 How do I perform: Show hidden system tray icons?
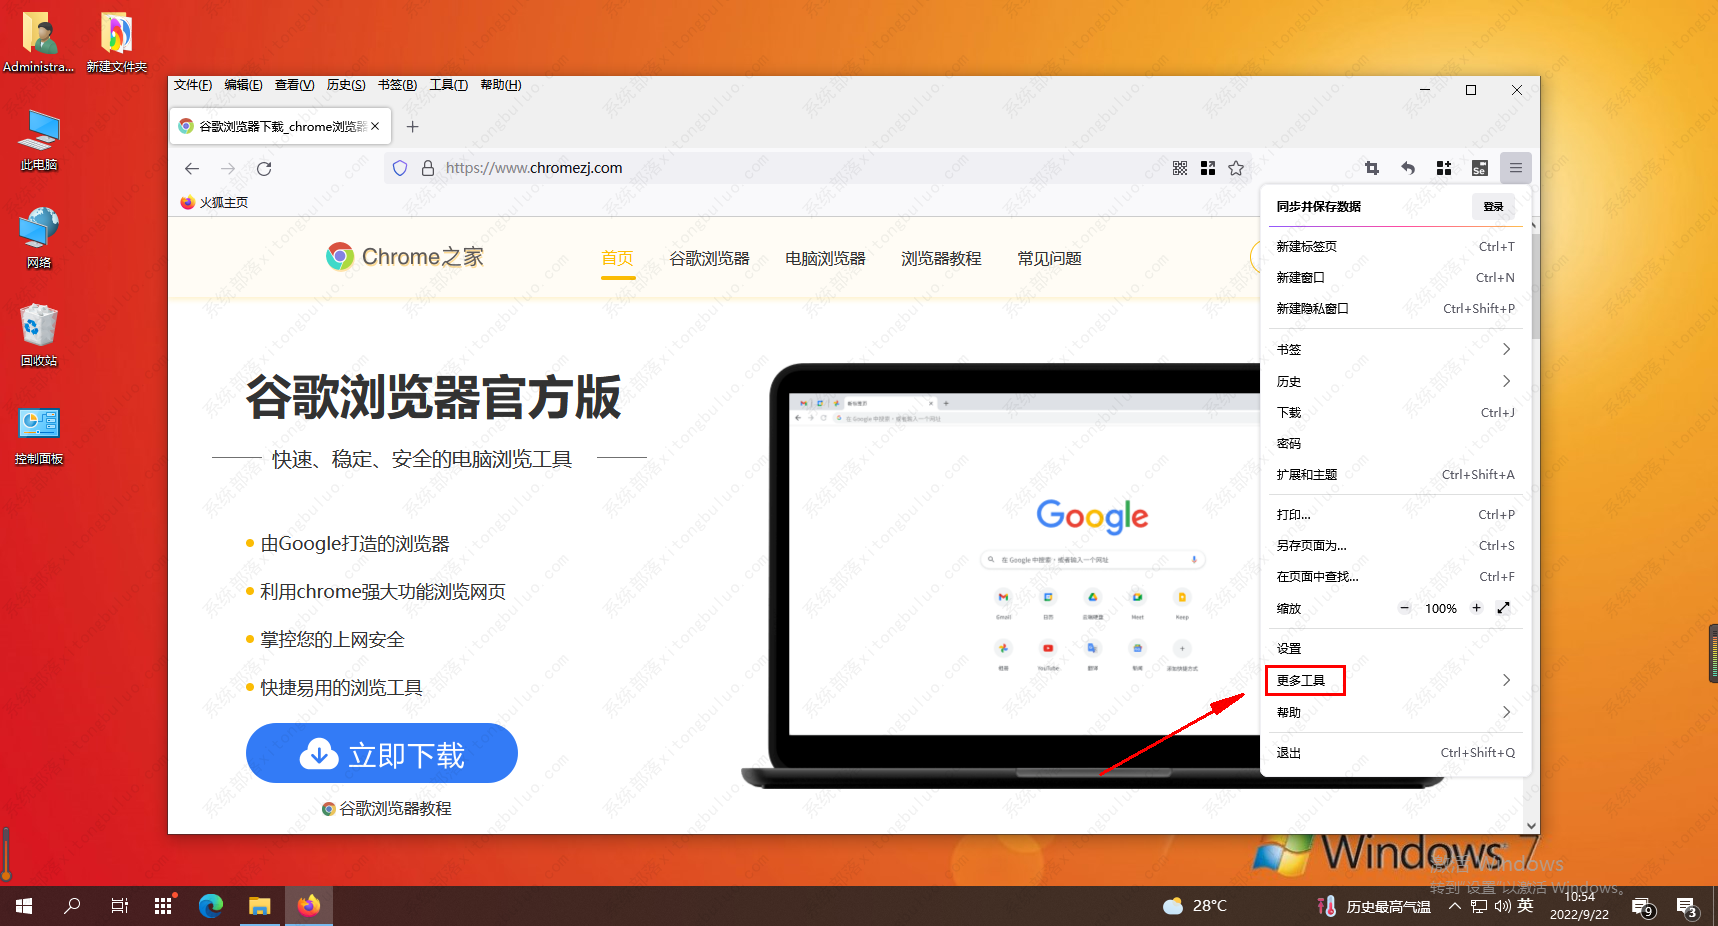1454,906
